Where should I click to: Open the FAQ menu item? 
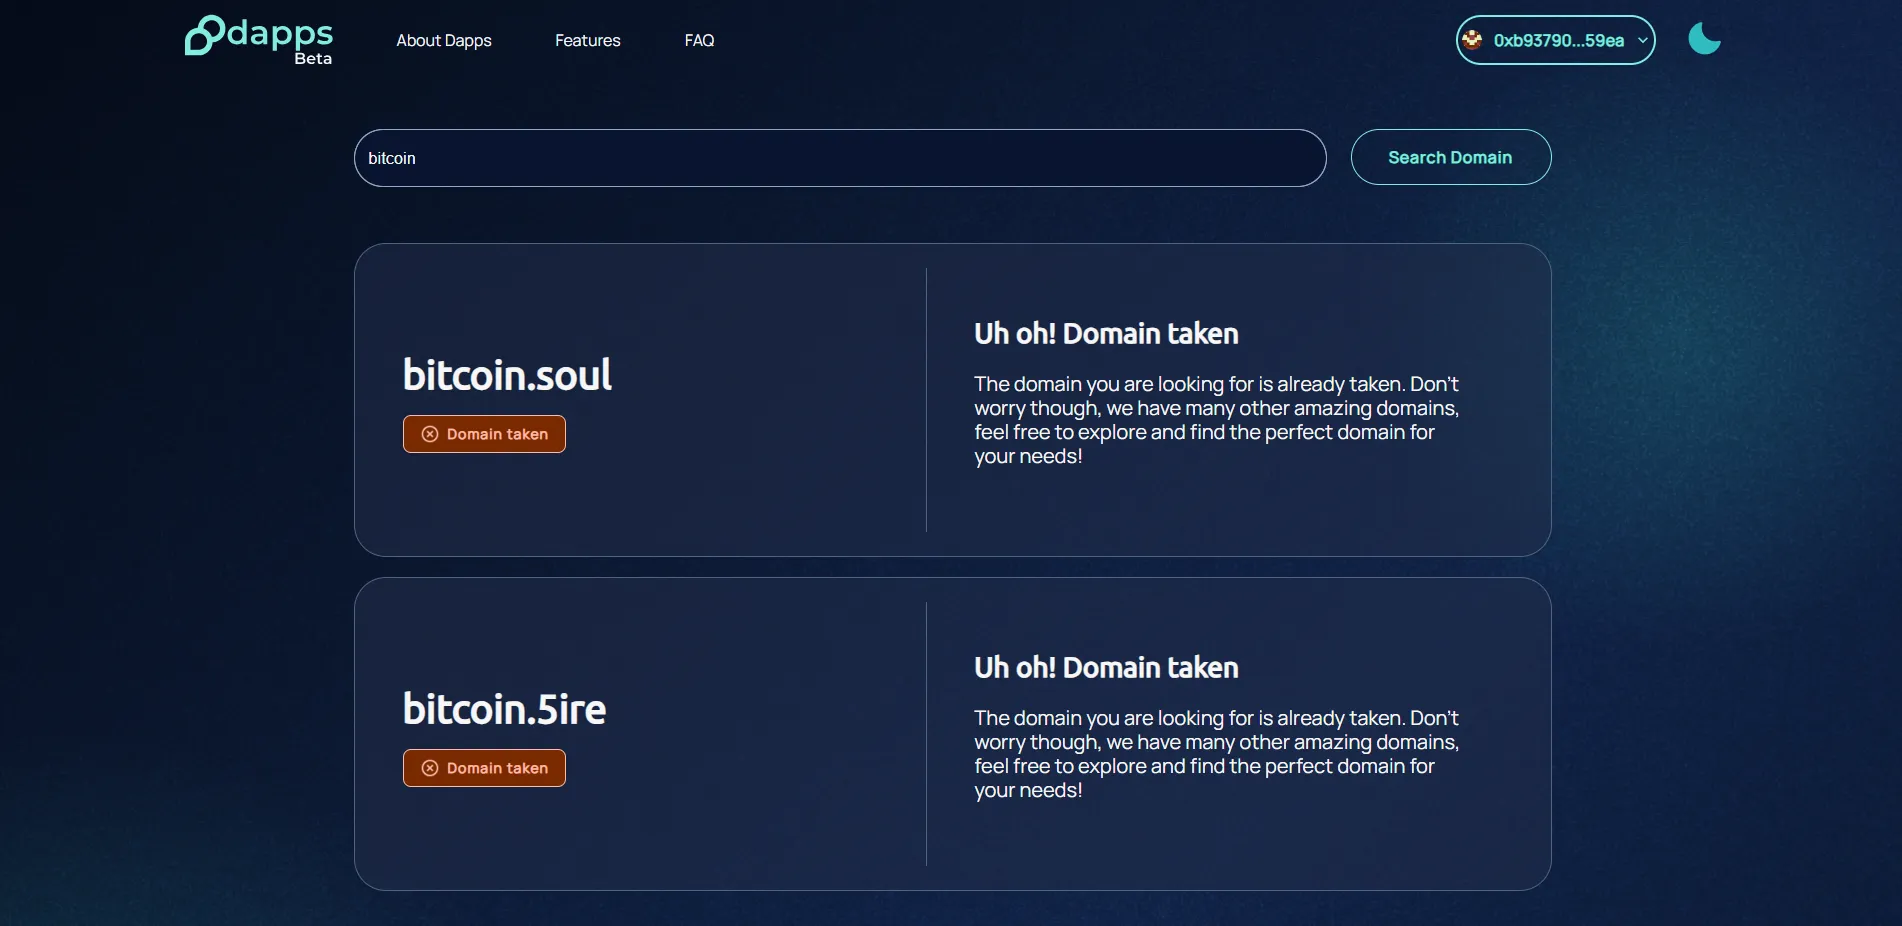point(699,41)
